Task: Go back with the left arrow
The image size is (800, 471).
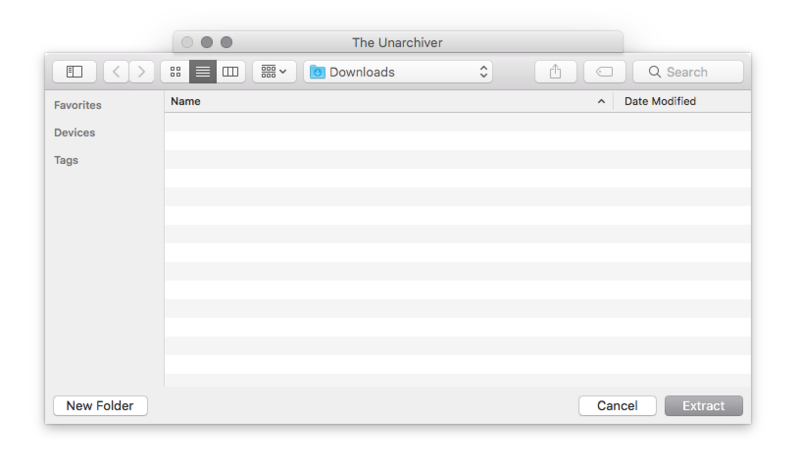Action: 116,72
